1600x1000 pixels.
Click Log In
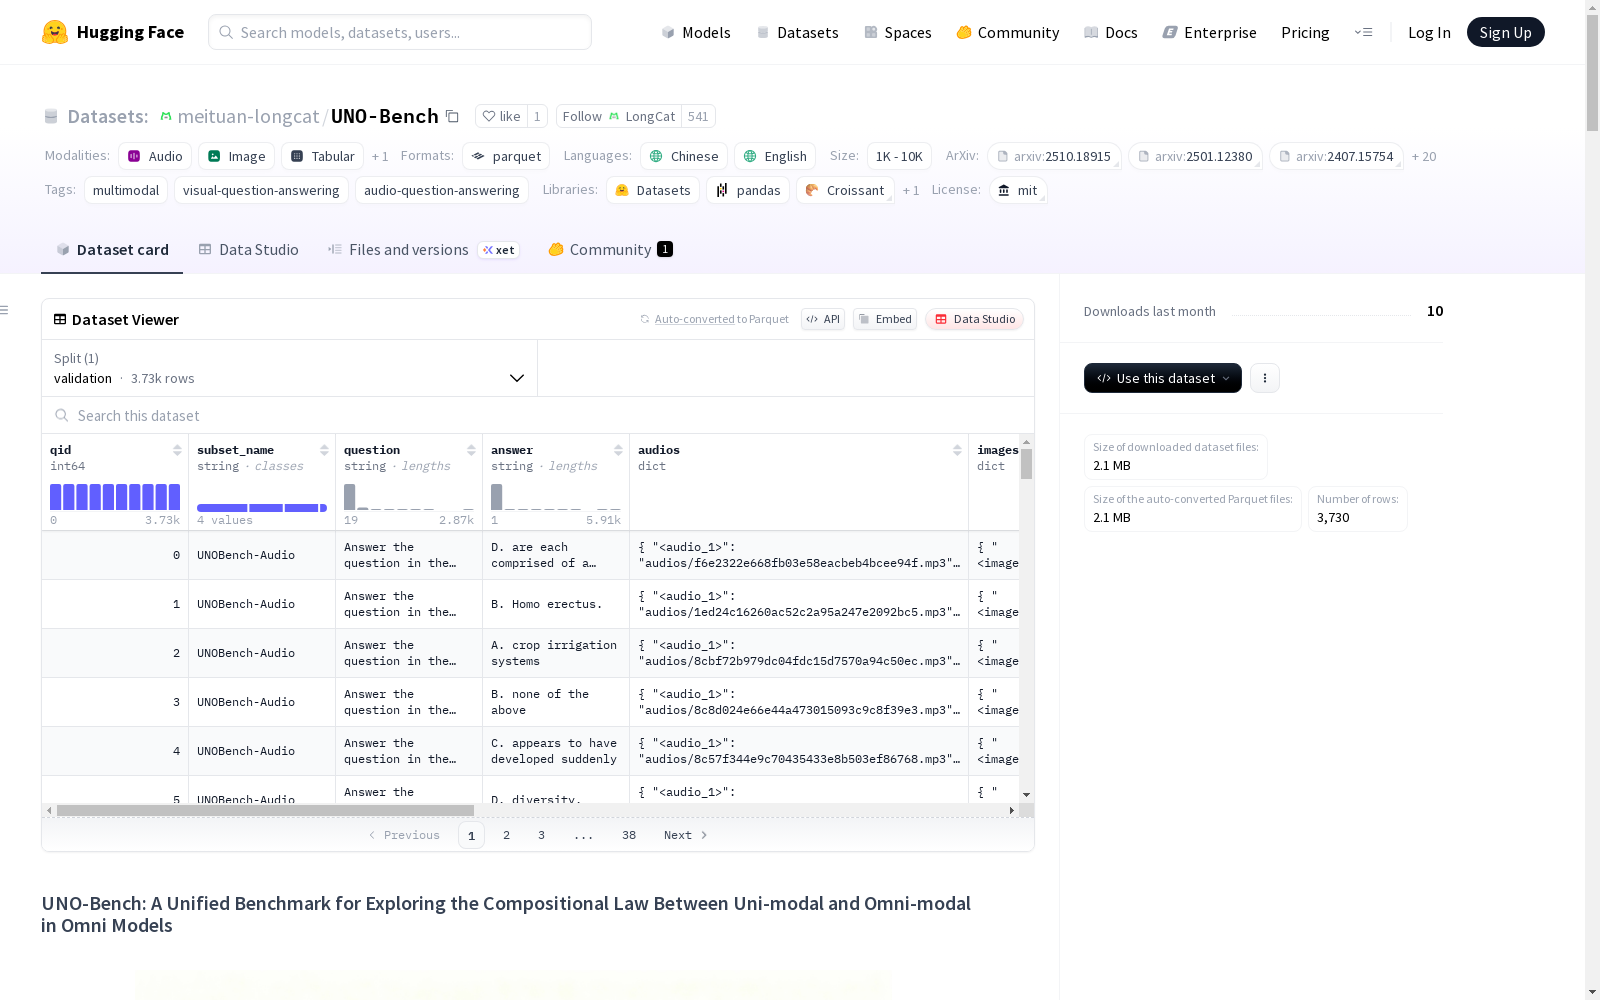tap(1429, 32)
